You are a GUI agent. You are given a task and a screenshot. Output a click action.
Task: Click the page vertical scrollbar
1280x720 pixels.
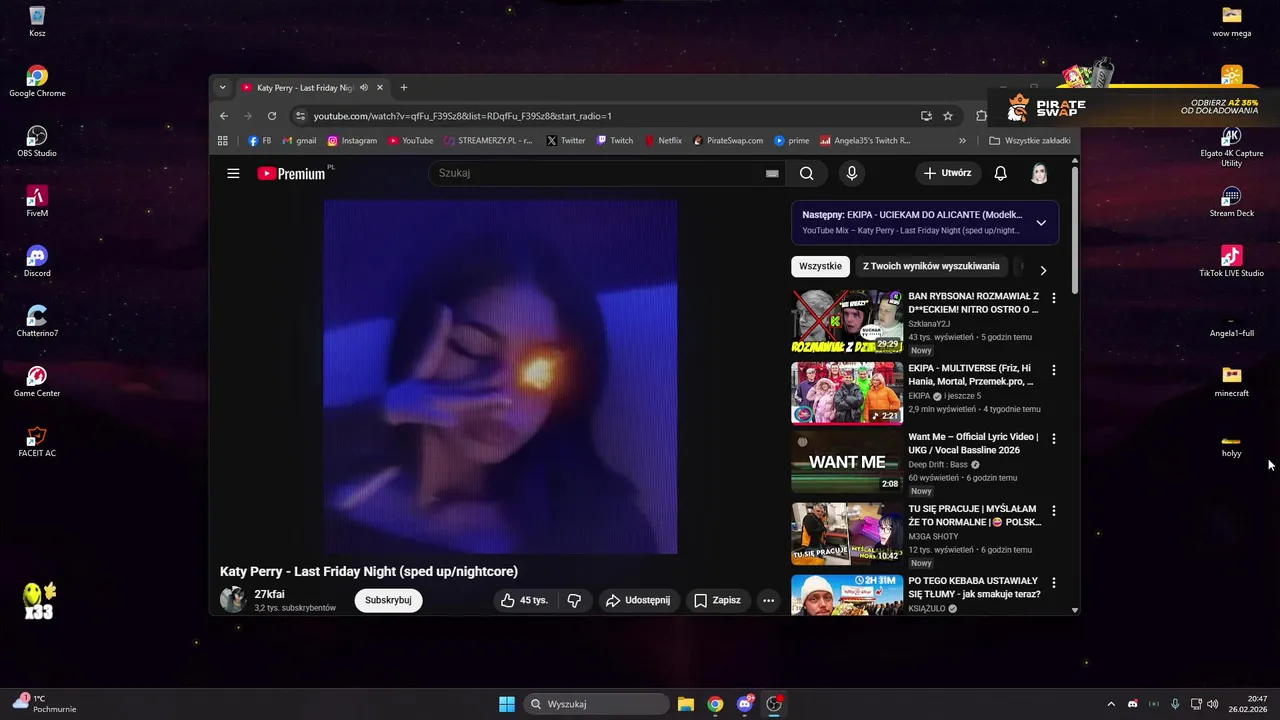point(1075,230)
